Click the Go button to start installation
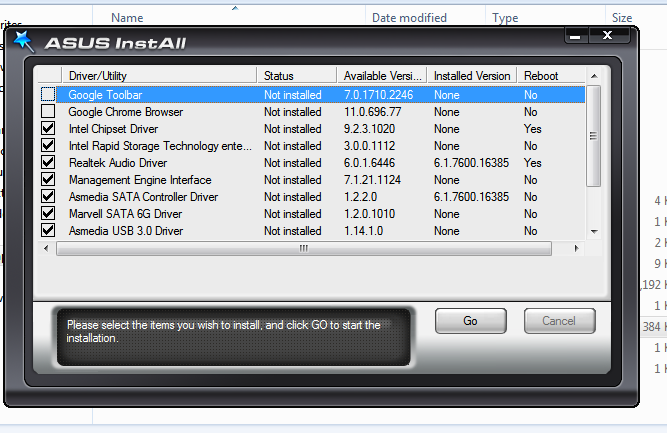Image resolution: width=667 pixels, height=433 pixels. pyautogui.click(x=470, y=321)
